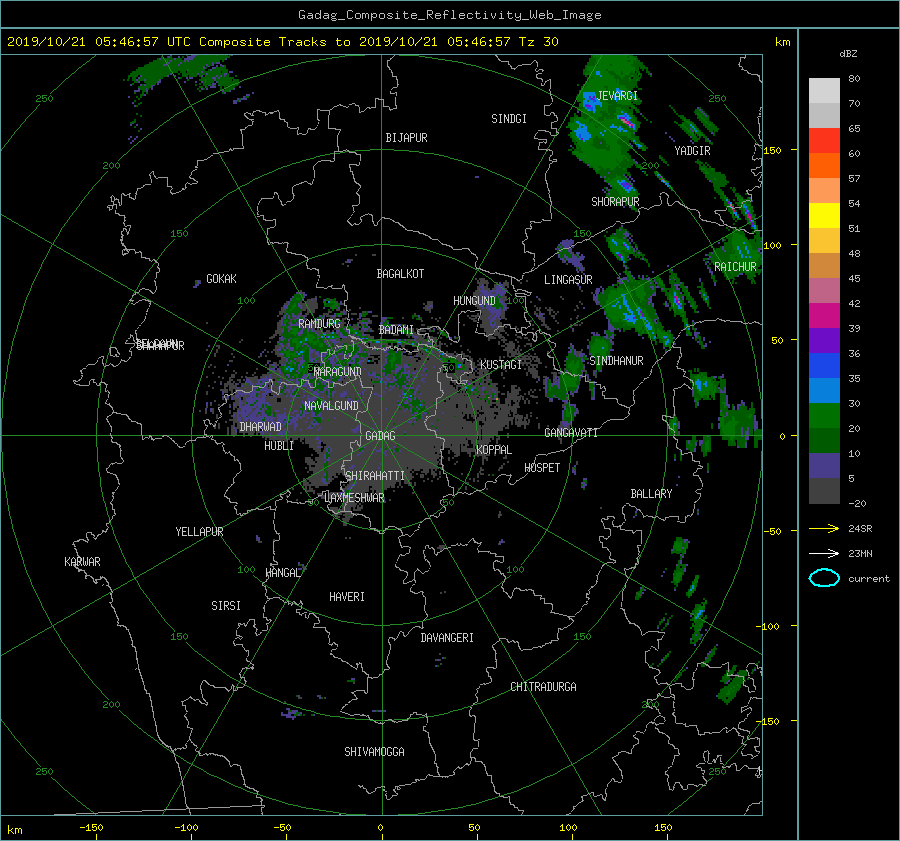Screen dimensions: 900x841
Task: Click the KOPPAL city label
Action: point(494,450)
